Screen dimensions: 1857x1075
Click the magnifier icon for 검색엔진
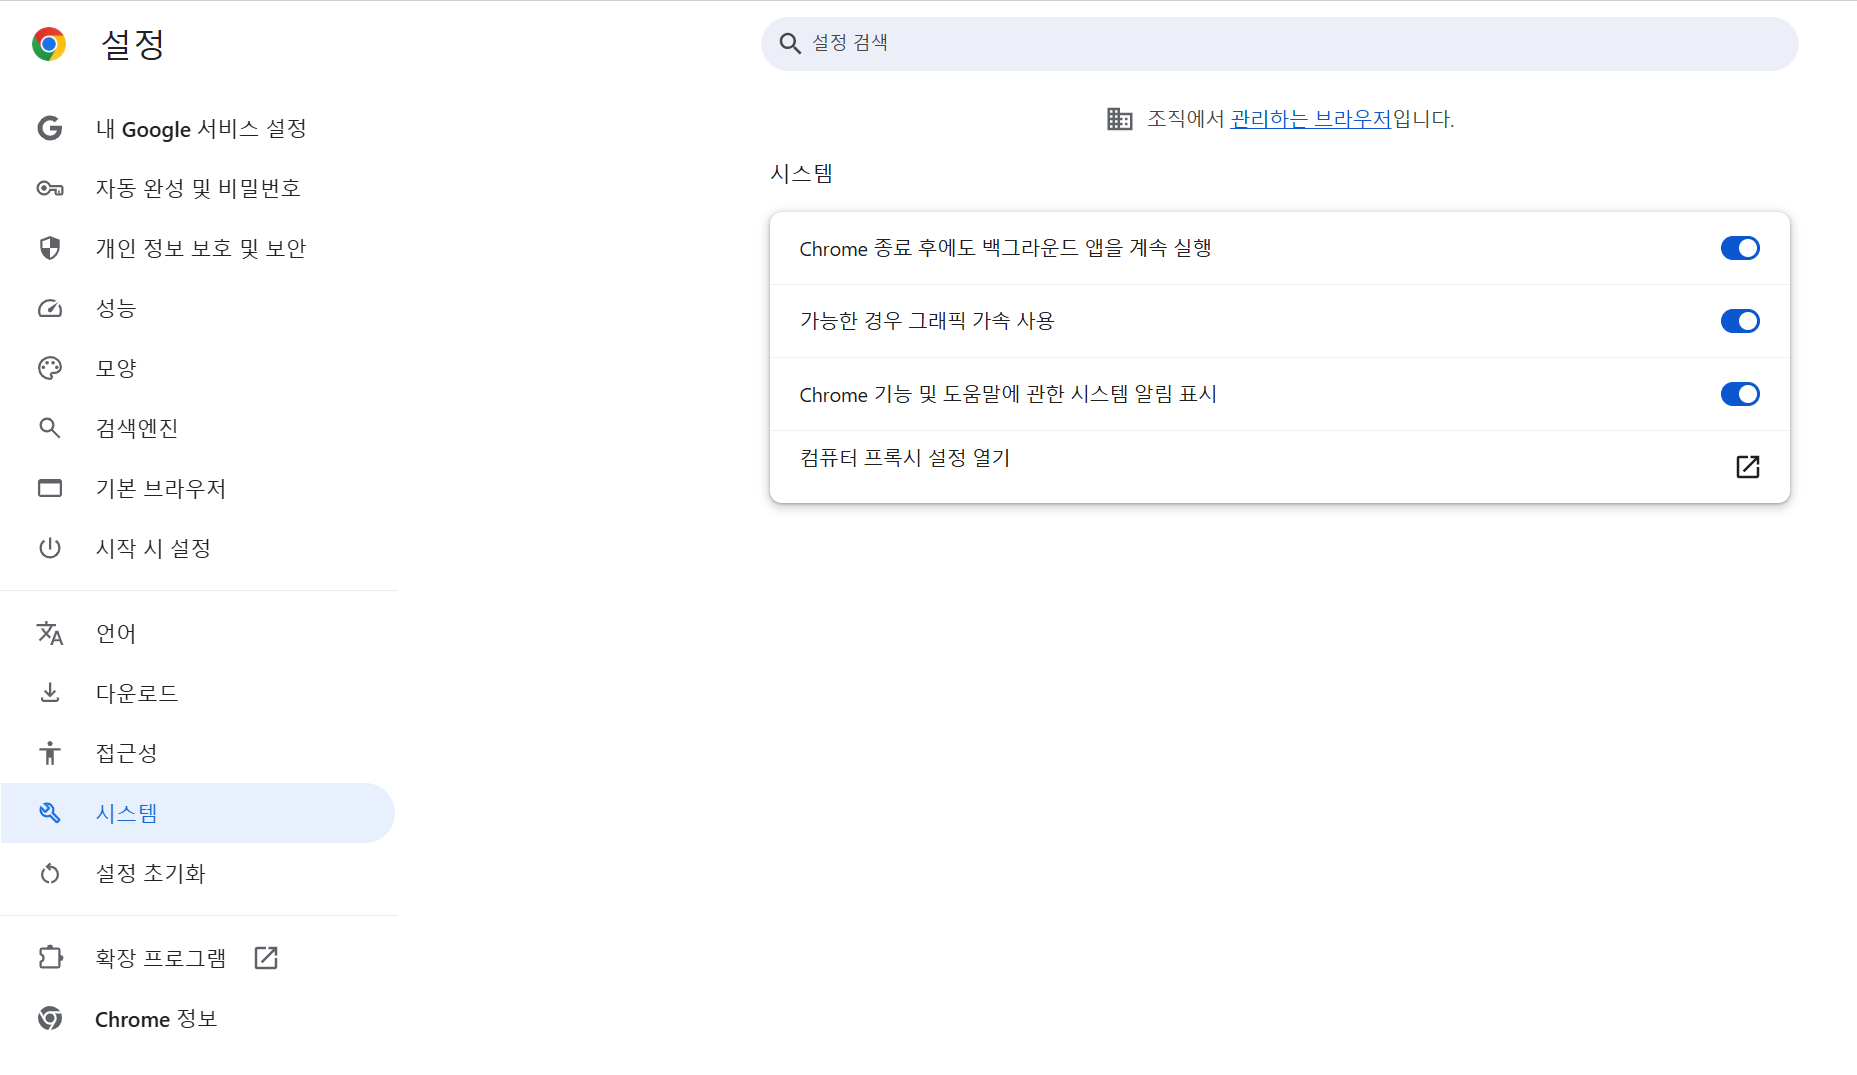(x=50, y=428)
